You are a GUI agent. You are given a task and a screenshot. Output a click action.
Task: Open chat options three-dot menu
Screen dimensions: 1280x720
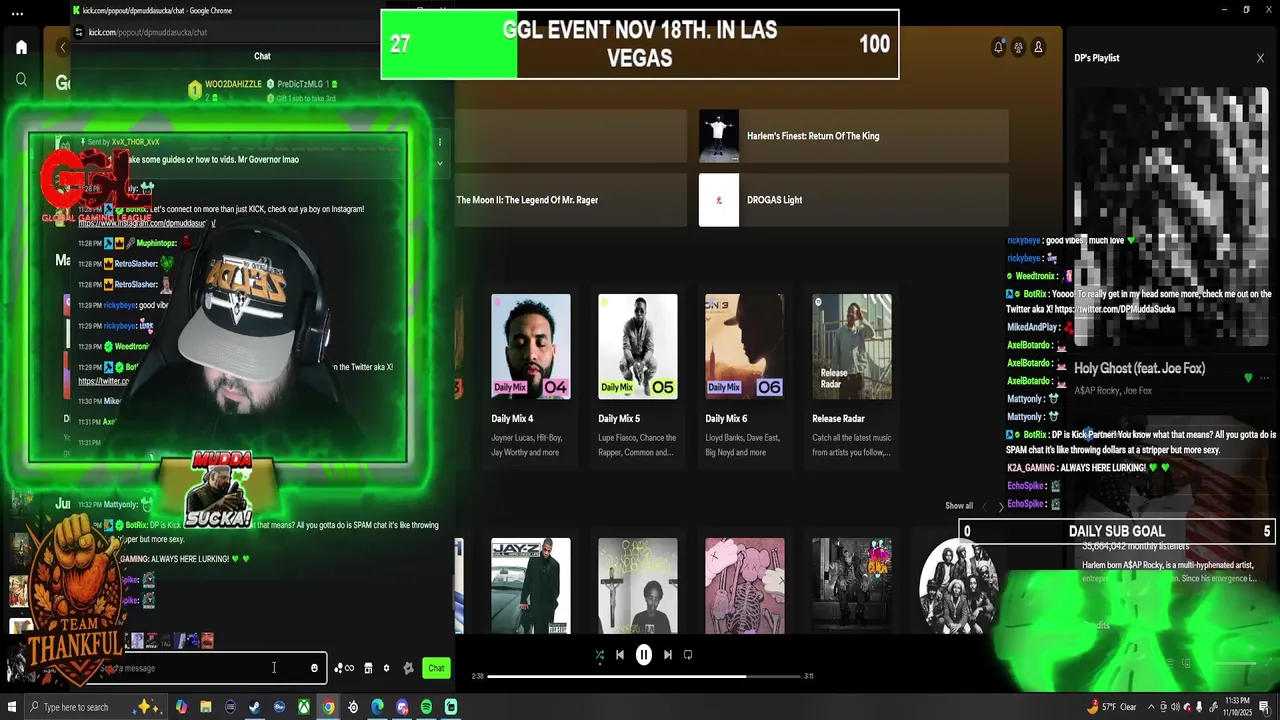click(439, 142)
